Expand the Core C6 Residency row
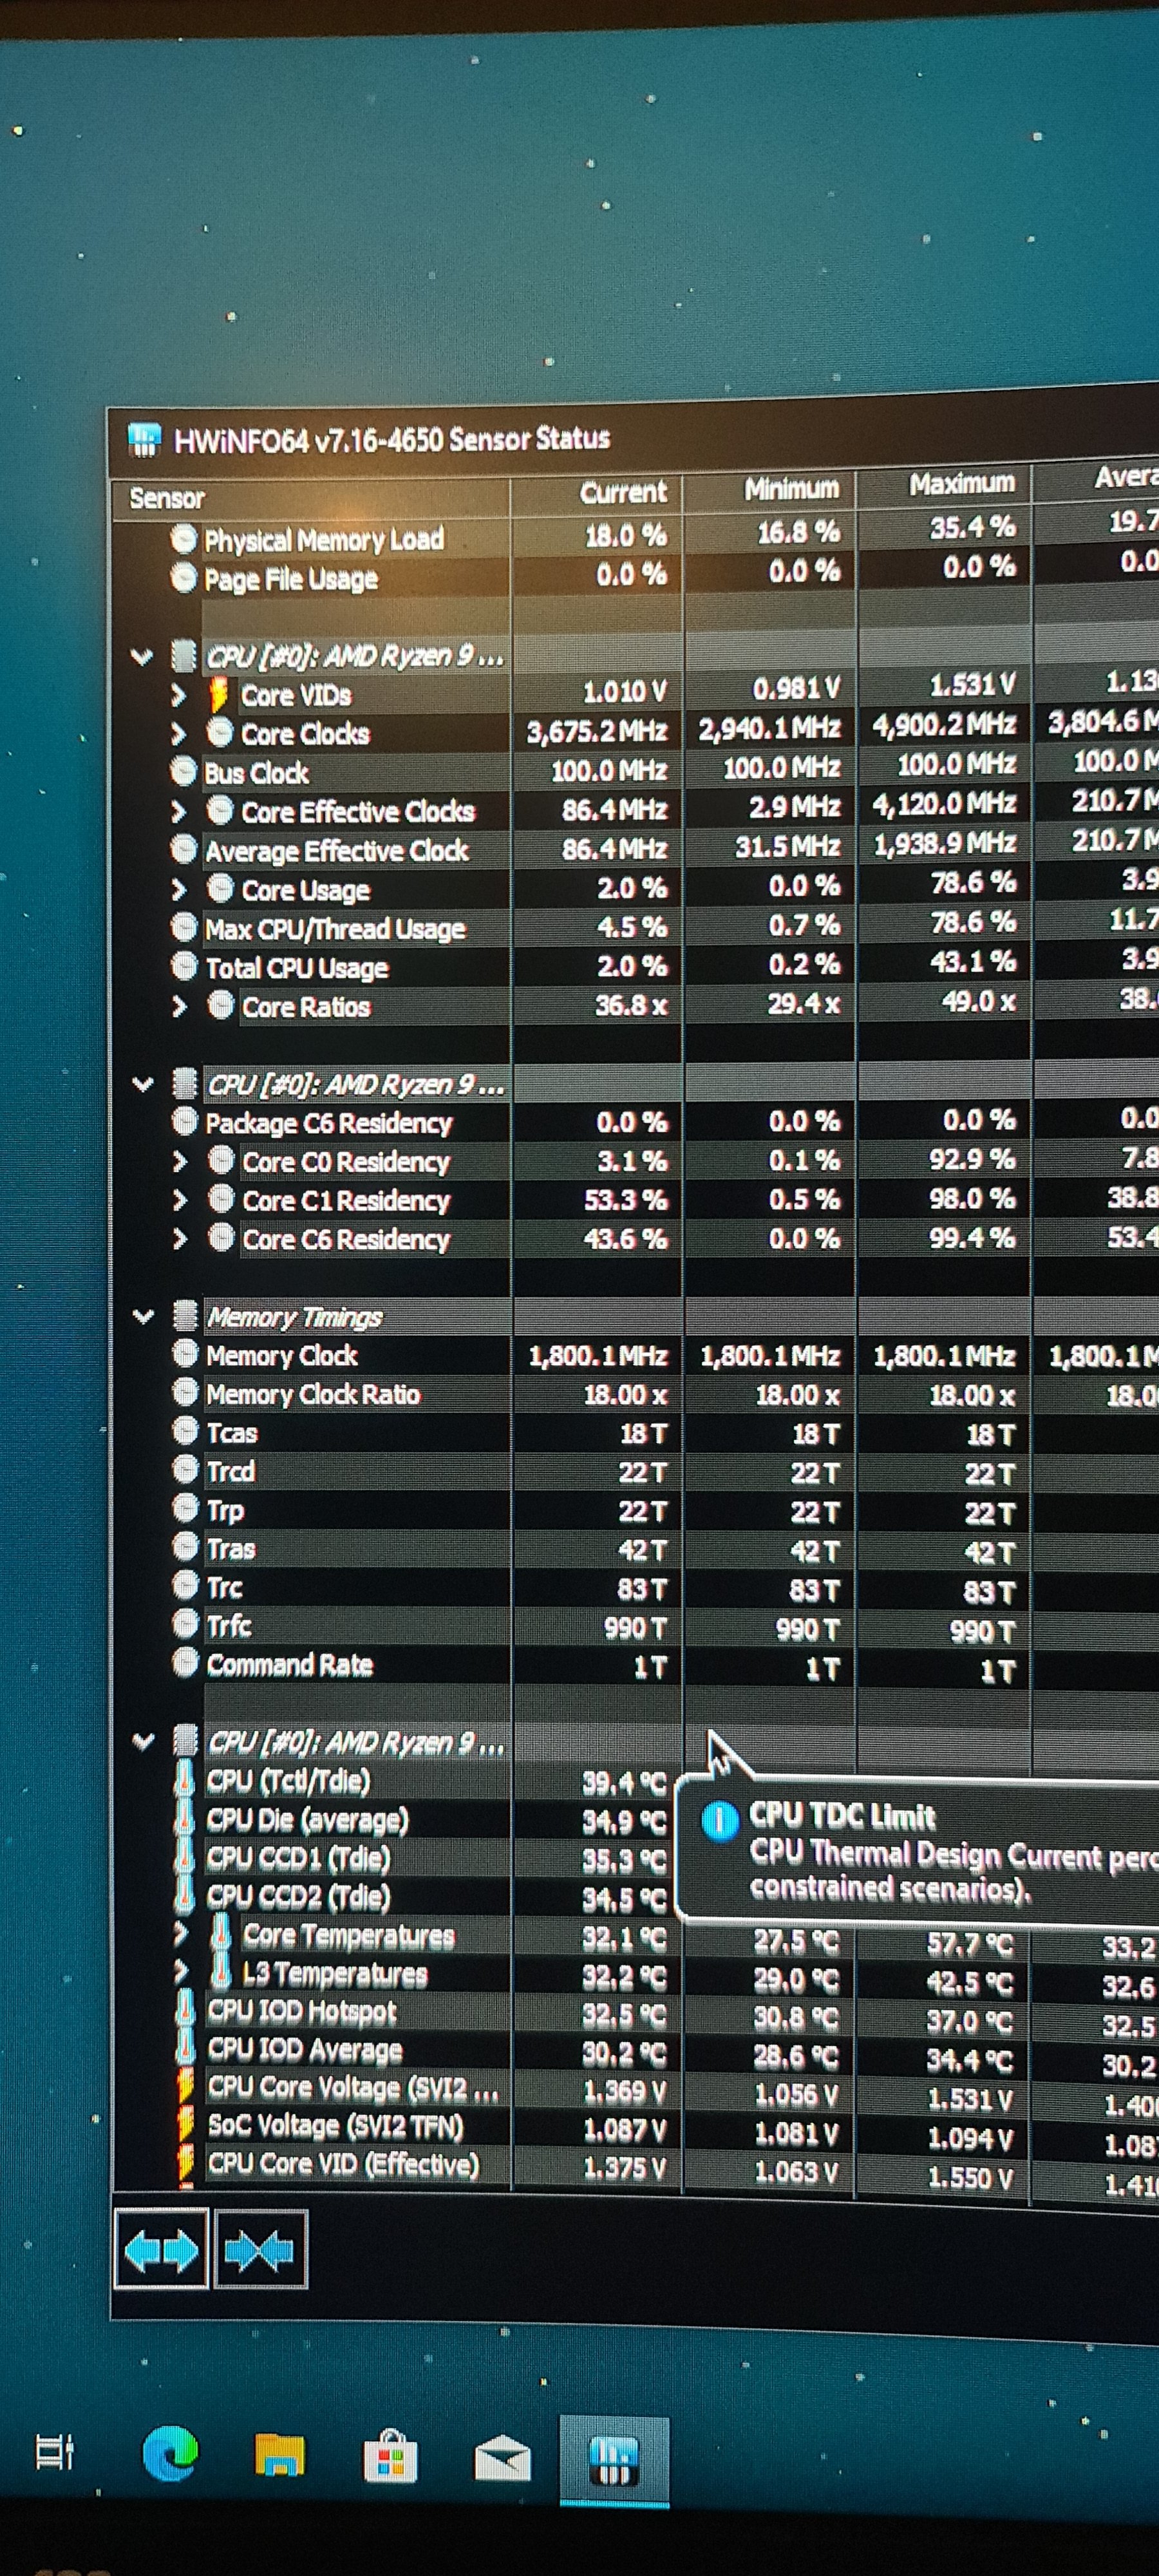Screen dimensions: 1159x2576 (x=180, y=1239)
